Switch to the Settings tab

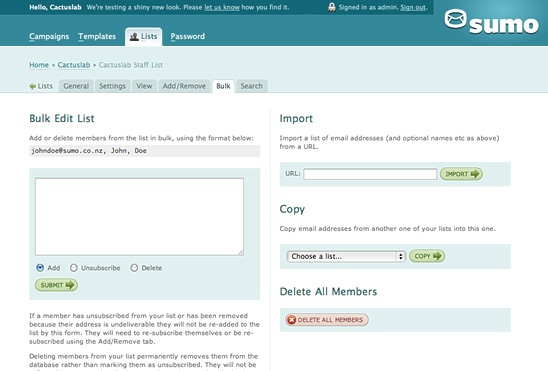pyautogui.click(x=112, y=86)
